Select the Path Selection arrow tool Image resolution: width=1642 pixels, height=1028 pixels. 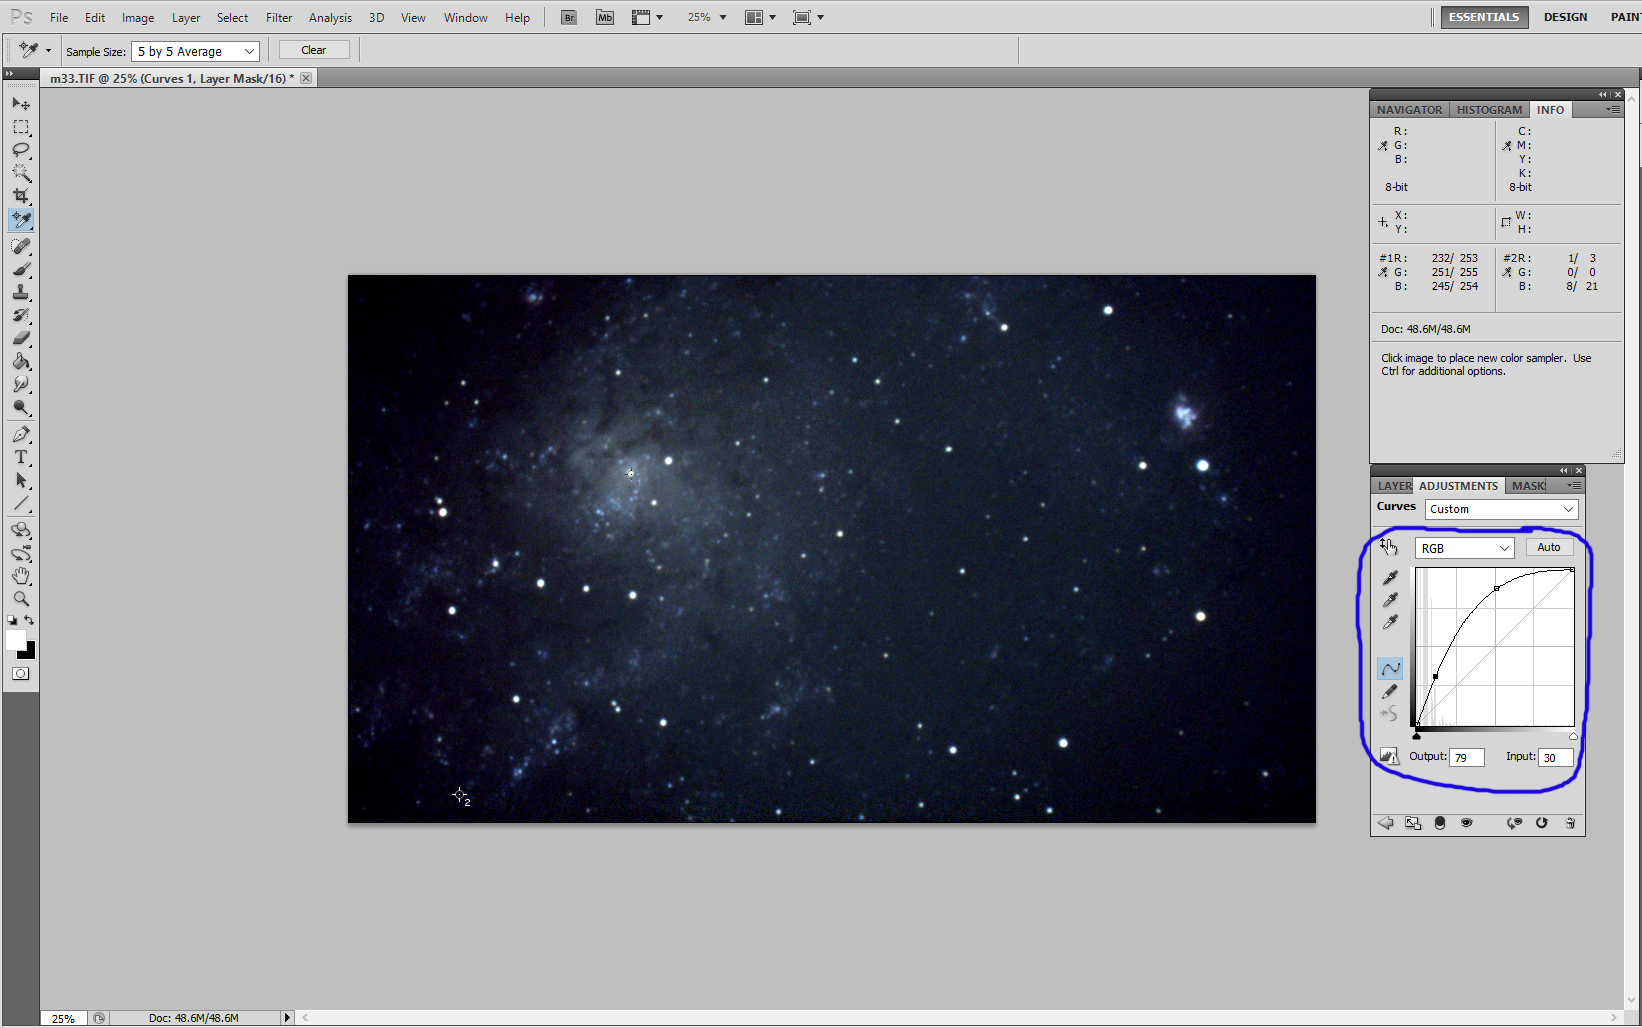21,480
